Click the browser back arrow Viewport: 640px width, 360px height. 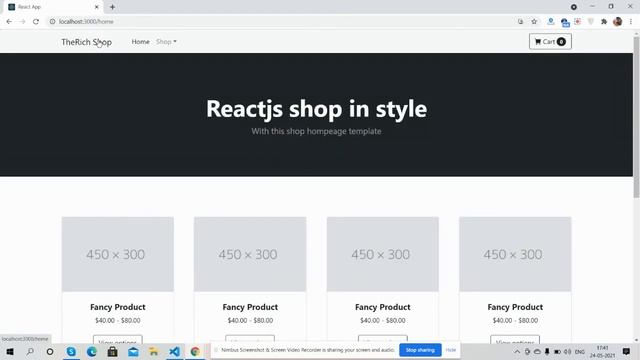coord(9,22)
